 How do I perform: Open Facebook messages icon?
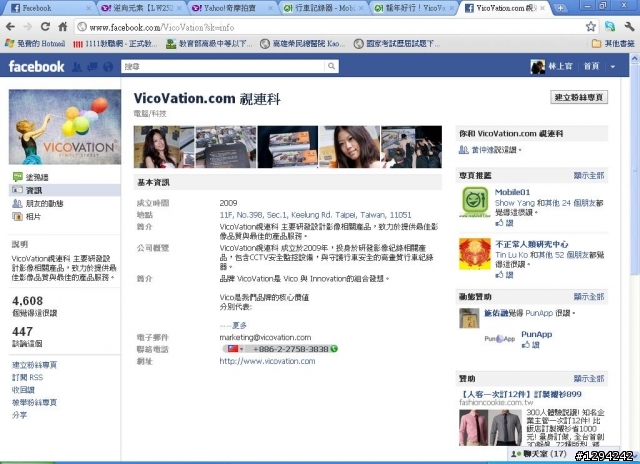pyautogui.click(x=92, y=67)
